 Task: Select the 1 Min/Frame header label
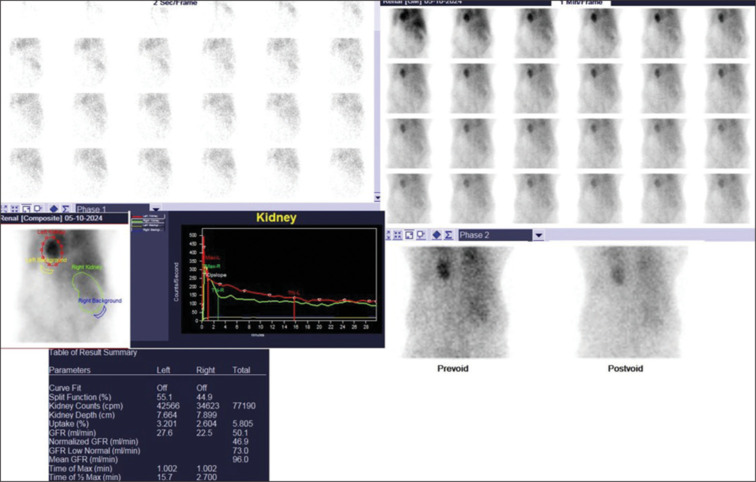coord(583,3)
